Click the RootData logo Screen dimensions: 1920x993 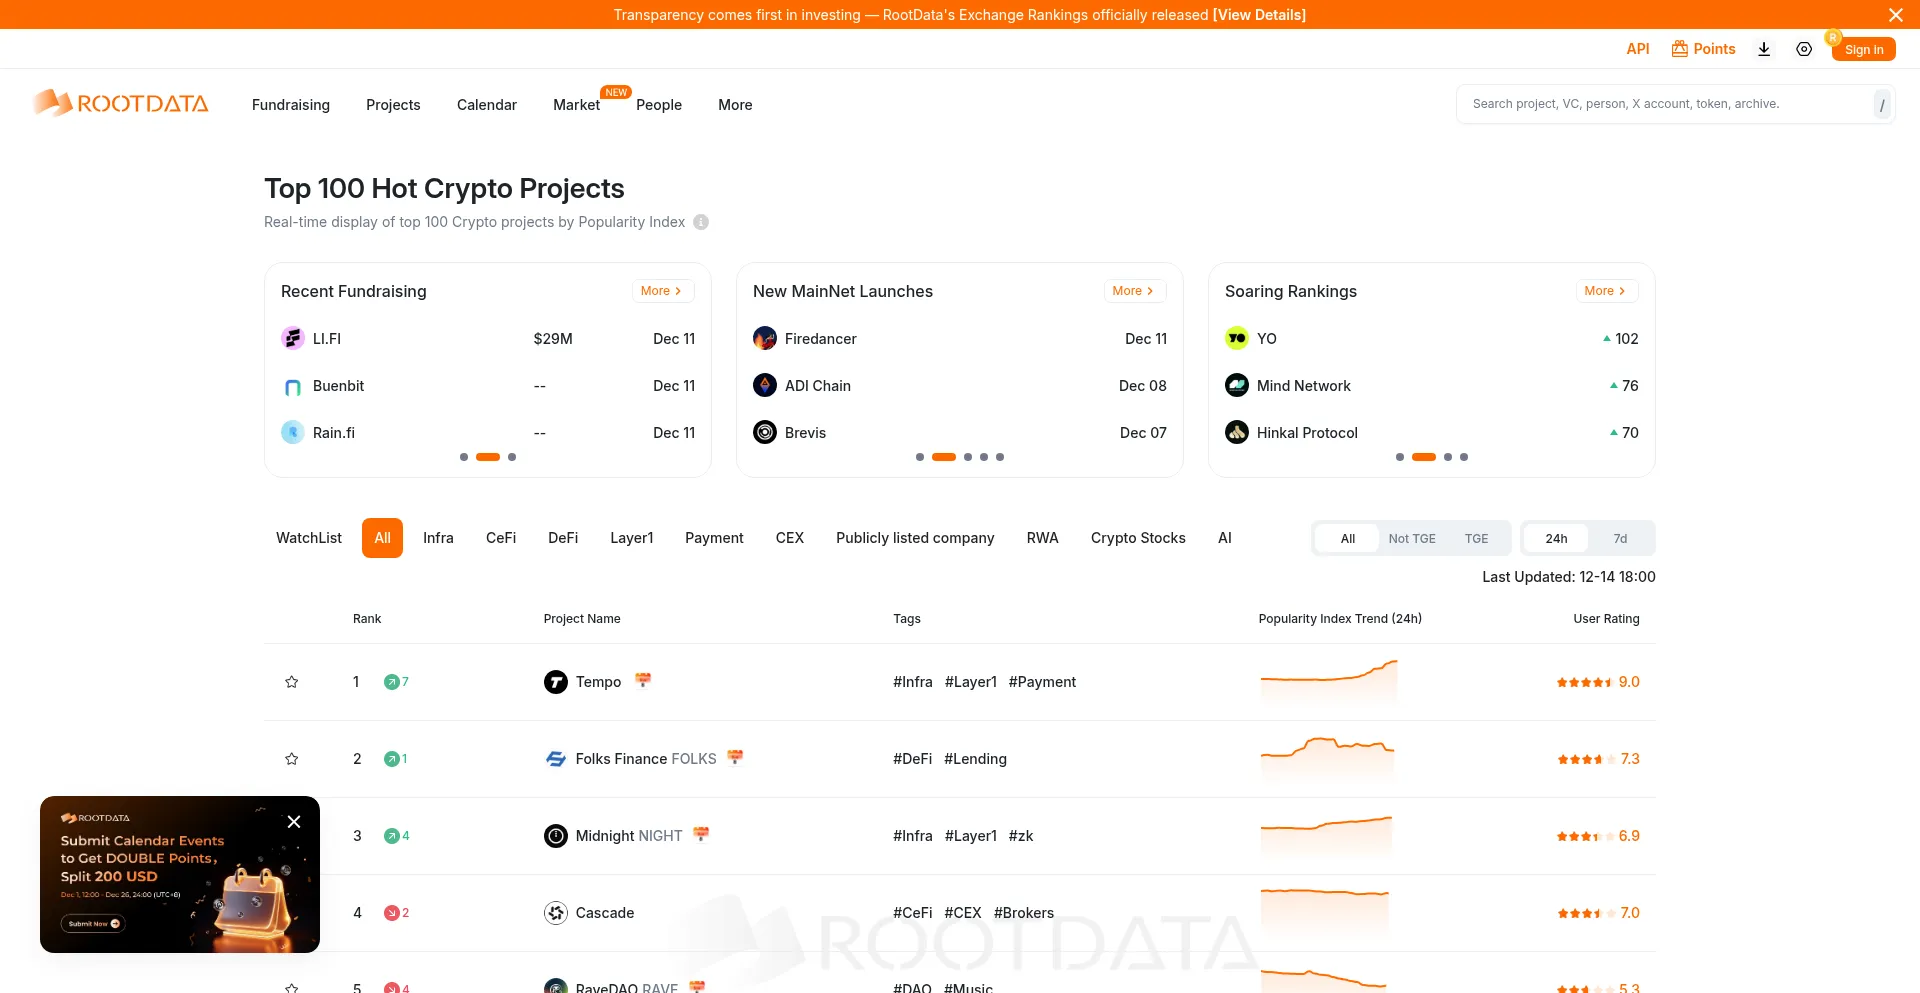click(119, 103)
